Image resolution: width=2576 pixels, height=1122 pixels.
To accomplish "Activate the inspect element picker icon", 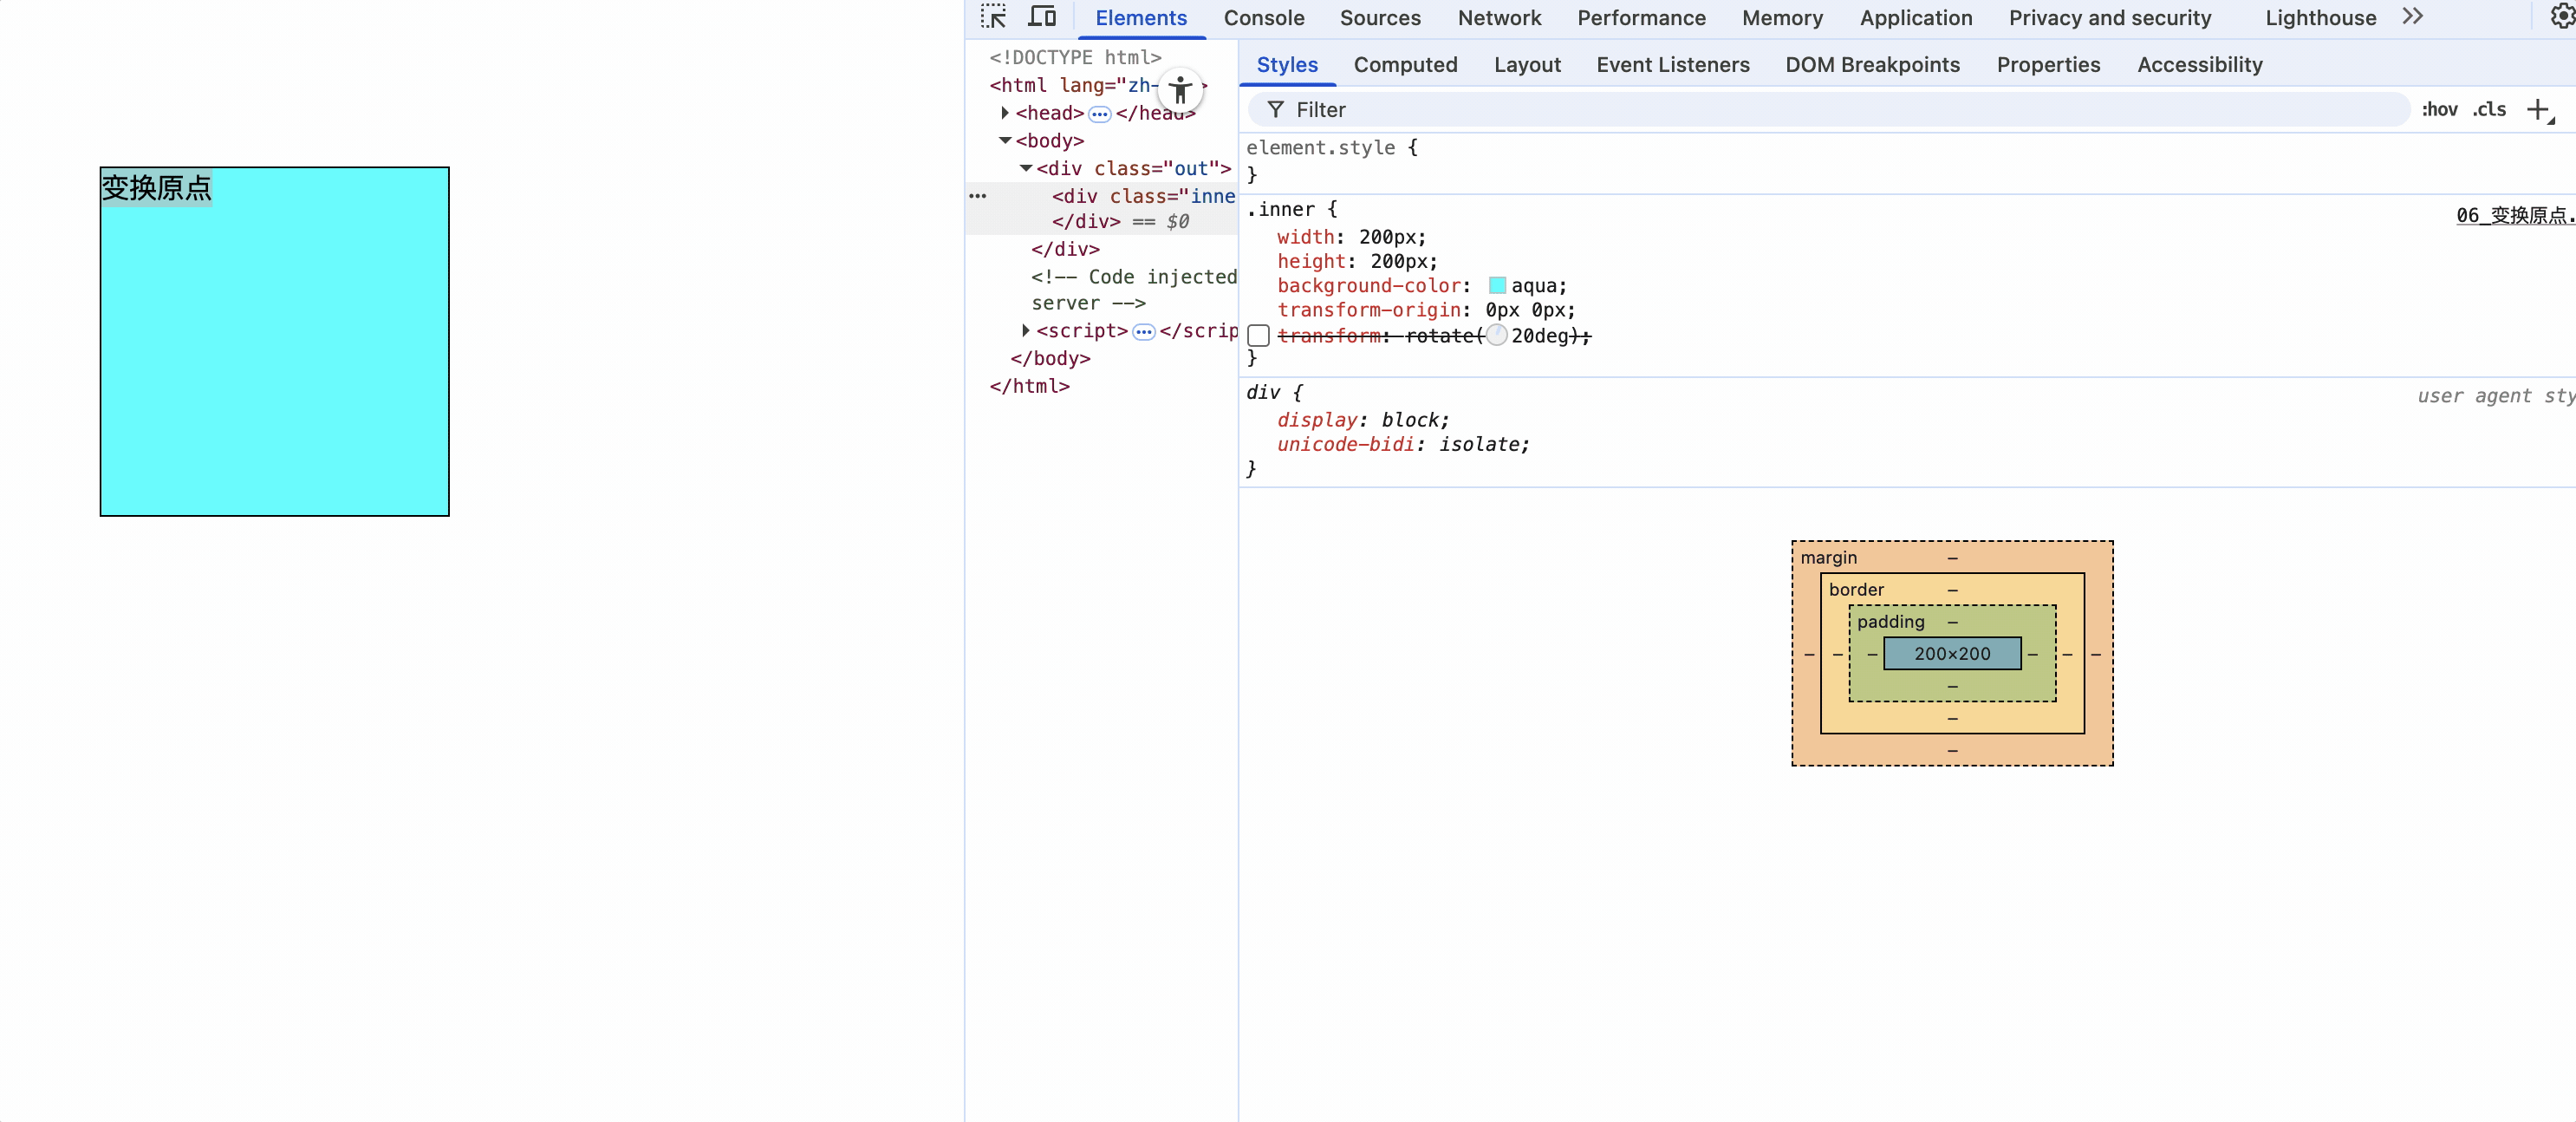I will (993, 17).
